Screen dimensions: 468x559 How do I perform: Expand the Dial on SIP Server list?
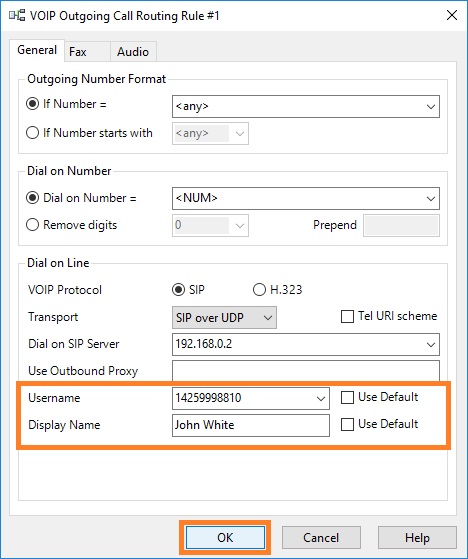click(x=431, y=345)
